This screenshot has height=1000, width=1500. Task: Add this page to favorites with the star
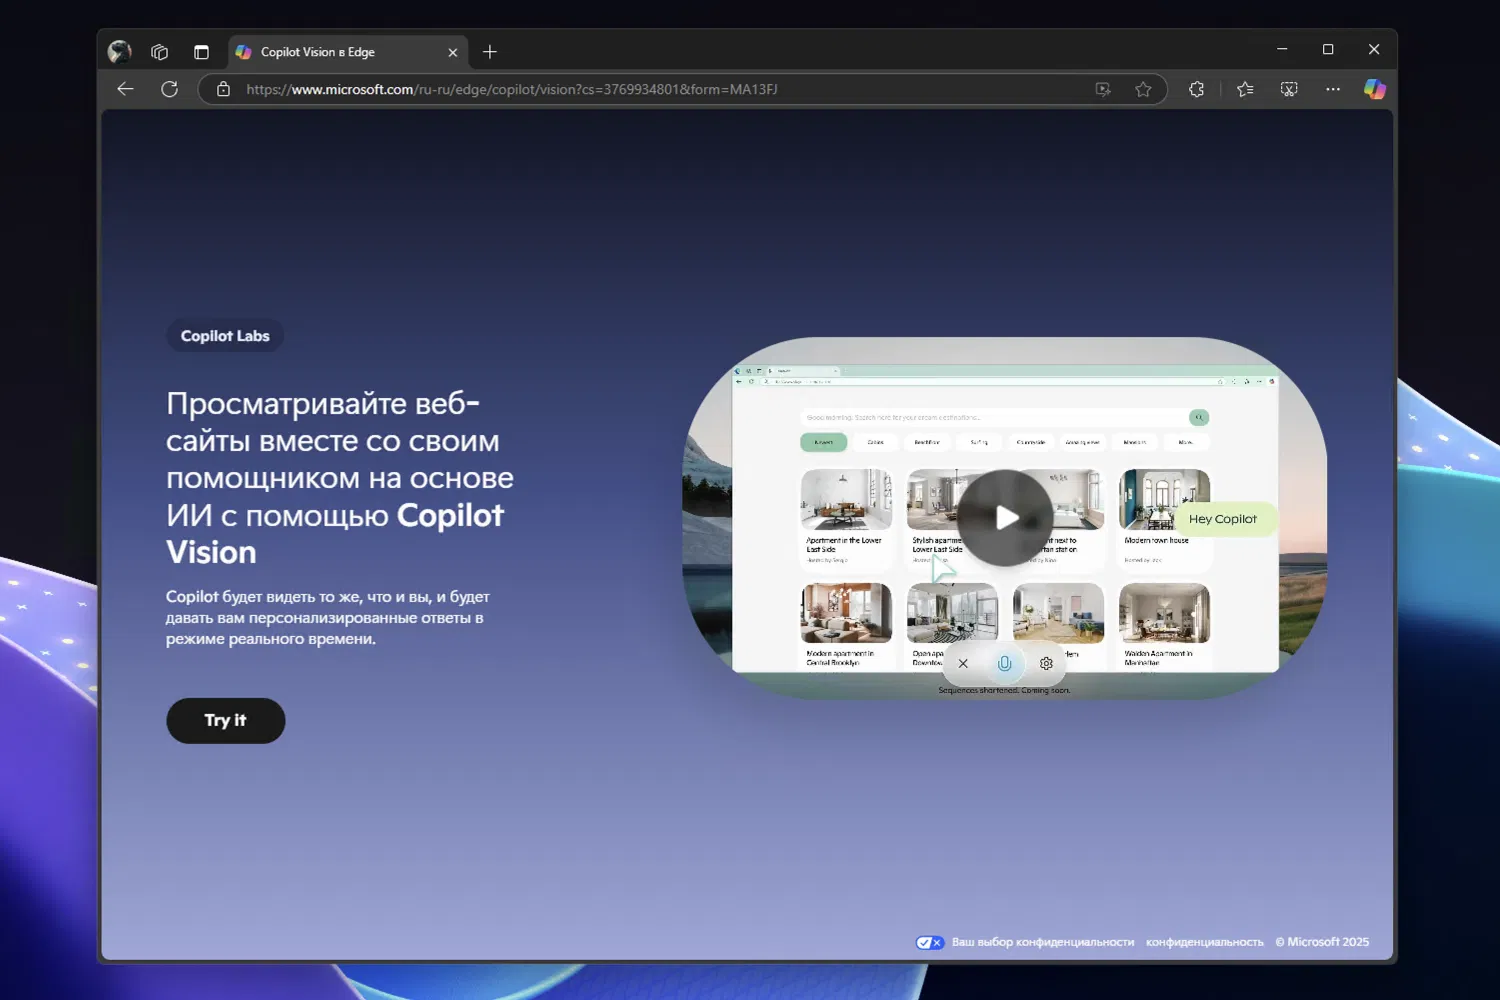[1143, 89]
